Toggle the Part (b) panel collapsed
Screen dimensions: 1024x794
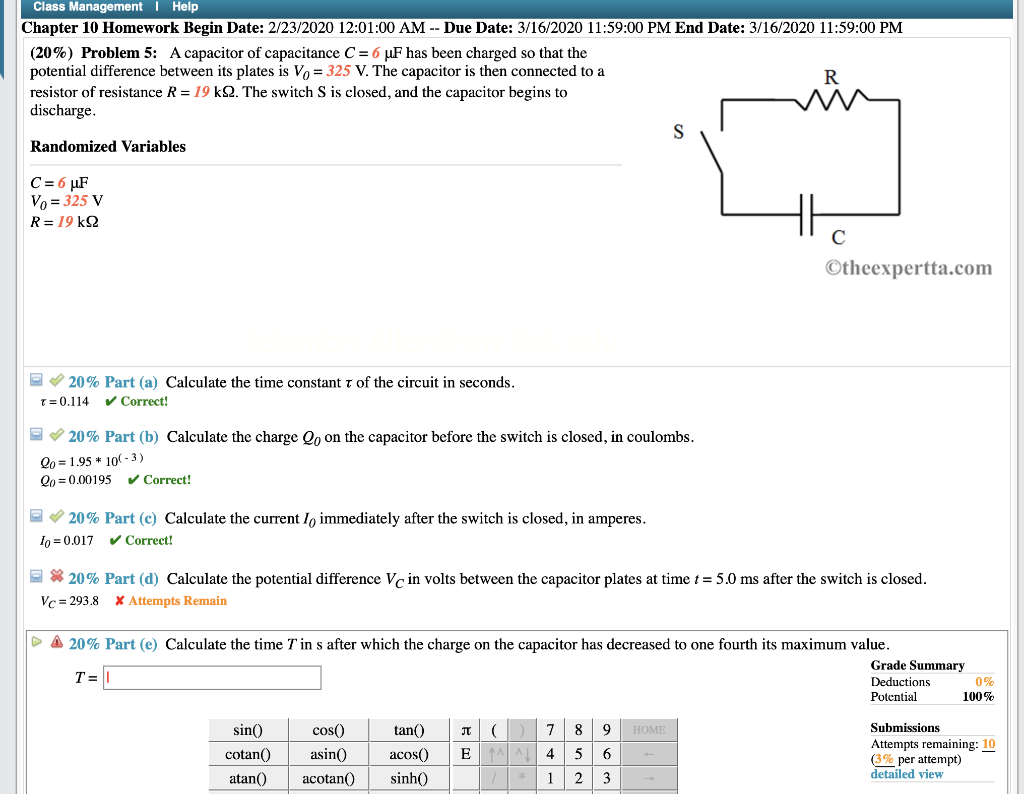click(x=36, y=435)
